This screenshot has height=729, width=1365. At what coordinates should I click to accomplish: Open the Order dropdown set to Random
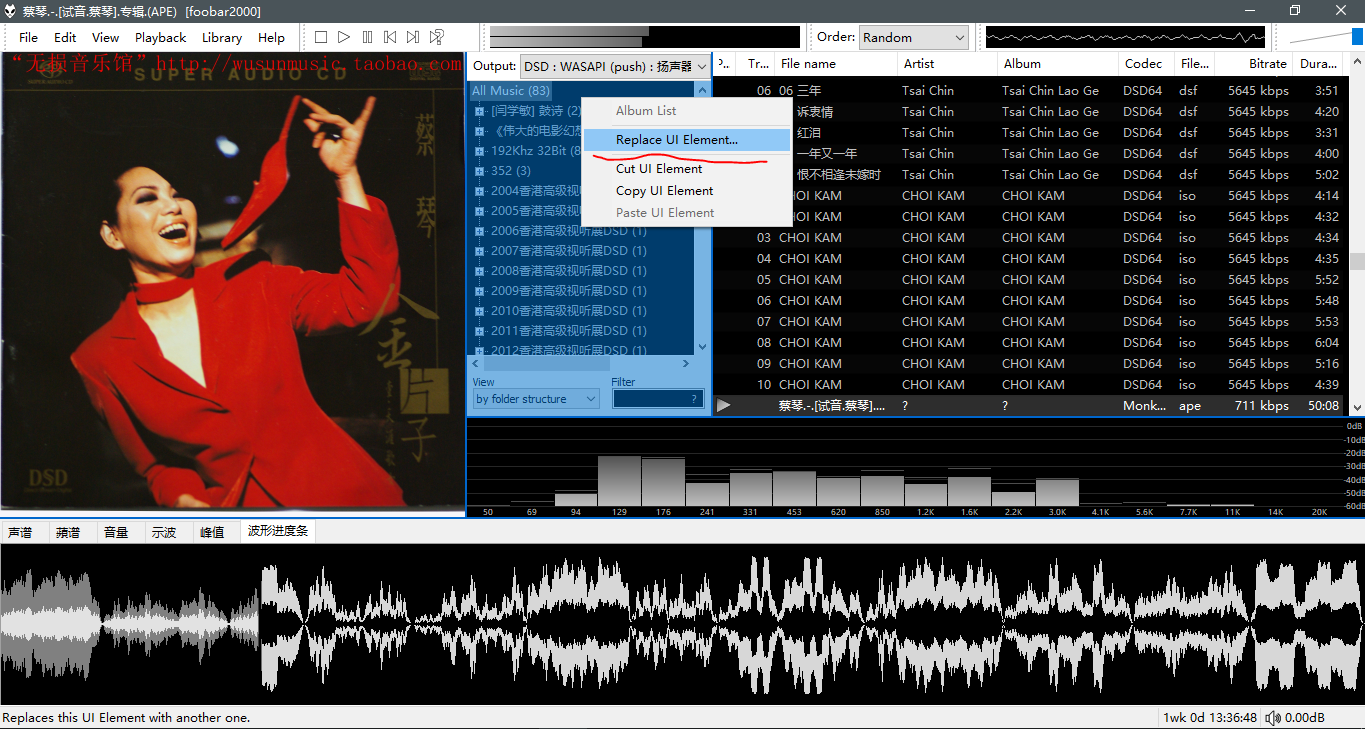coord(914,37)
